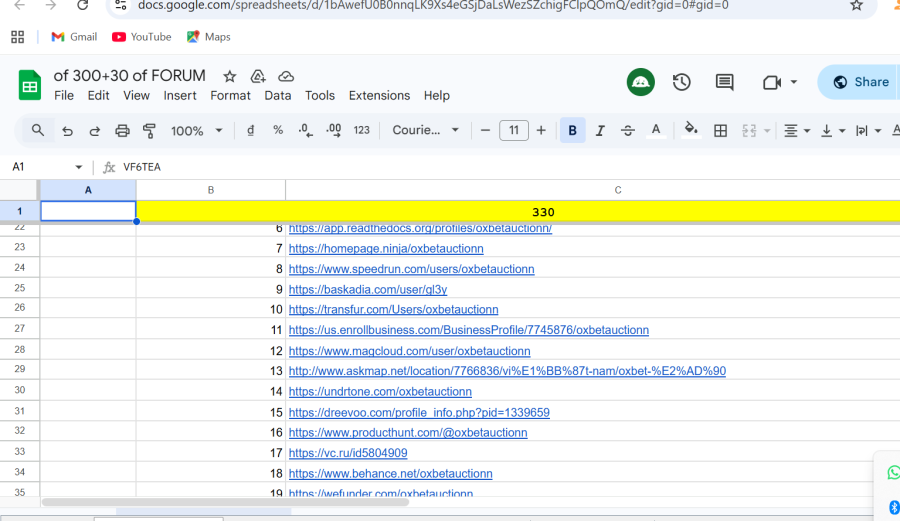Image resolution: width=900 pixels, height=521 pixels.
Task: Click the green anonymous user avatar
Action: pyautogui.click(x=641, y=82)
